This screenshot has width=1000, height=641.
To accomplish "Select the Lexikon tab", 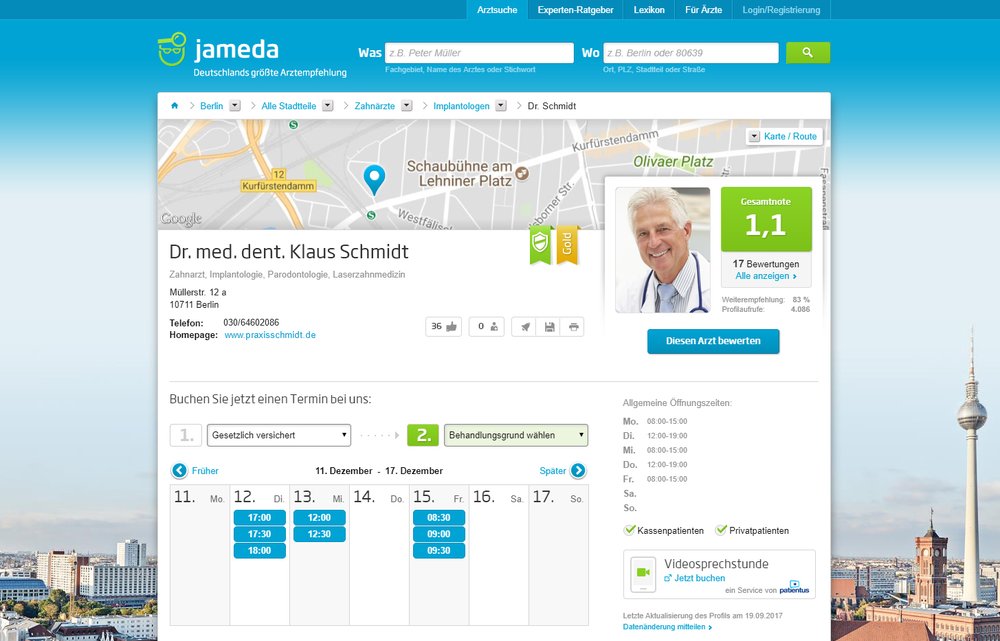I will (x=648, y=10).
